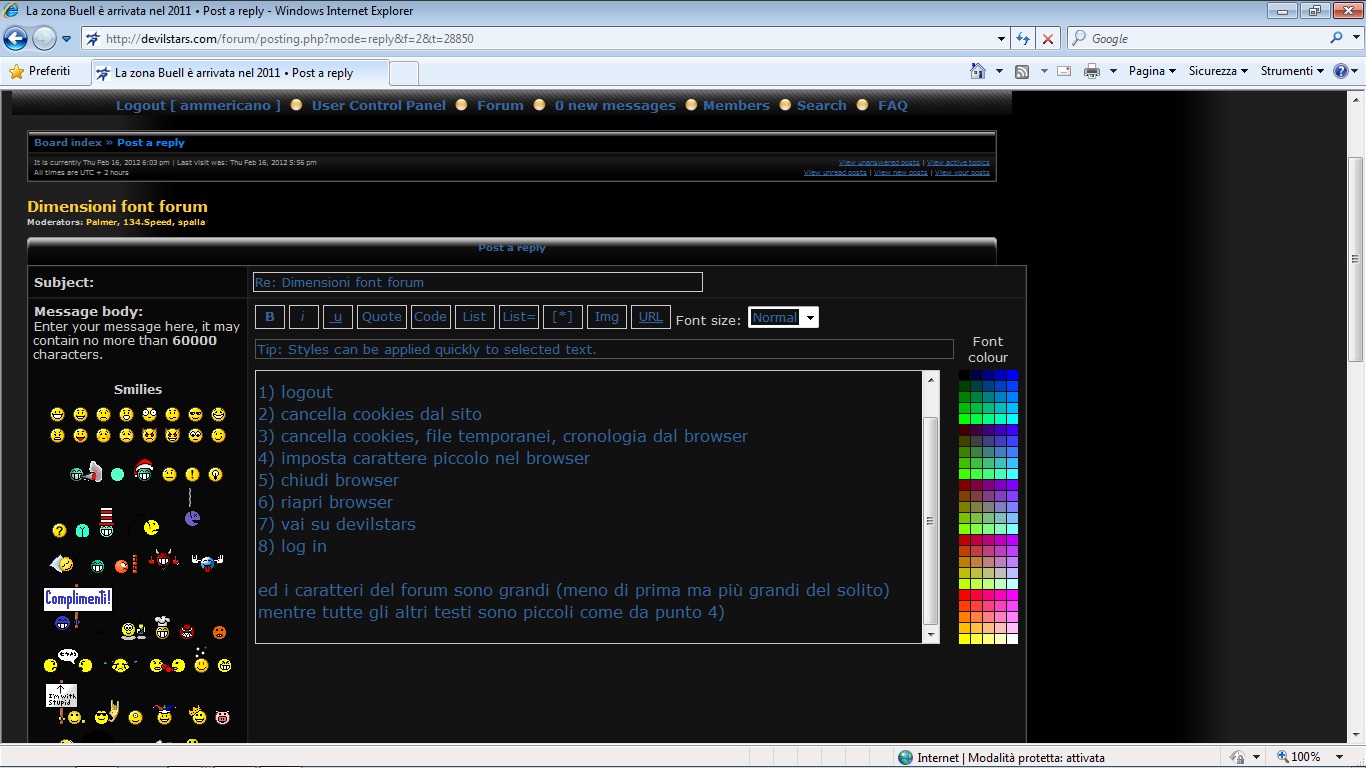The image size is (1366, 768).
Task: Click the browser Back arrow button
Action: pyautogui.click(x=16, y=39)
